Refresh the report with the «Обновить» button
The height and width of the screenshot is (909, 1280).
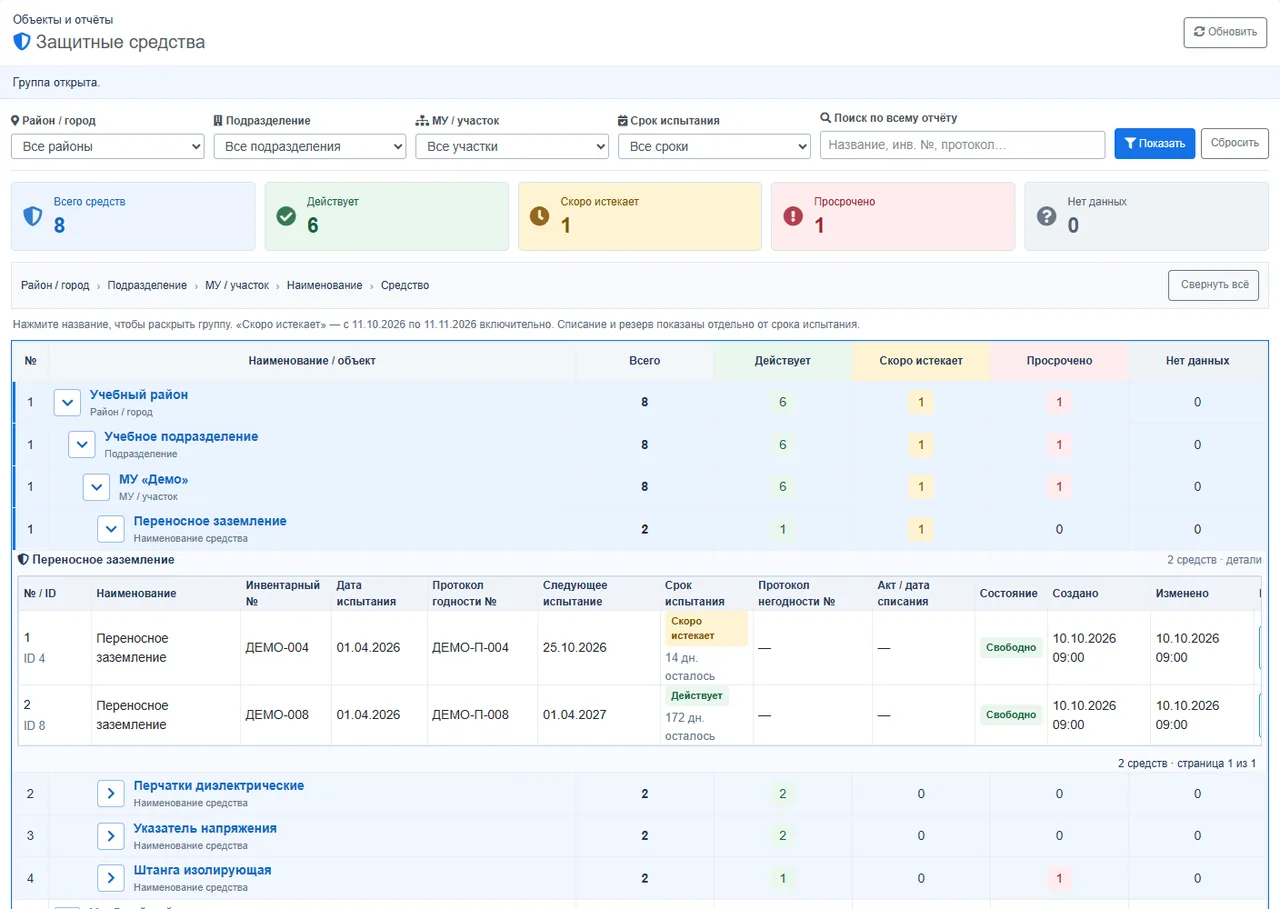pyautogui.click(x=1225, y=32)
